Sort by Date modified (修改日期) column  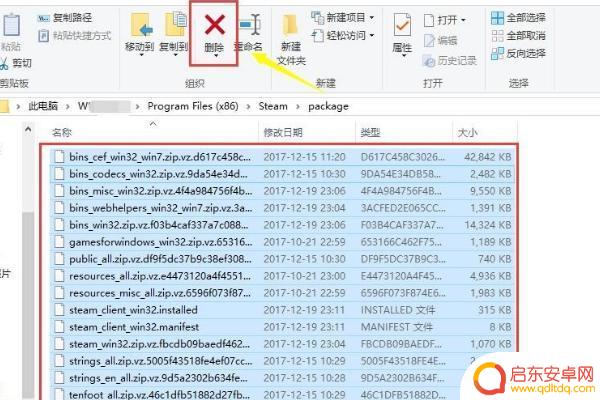307,132
